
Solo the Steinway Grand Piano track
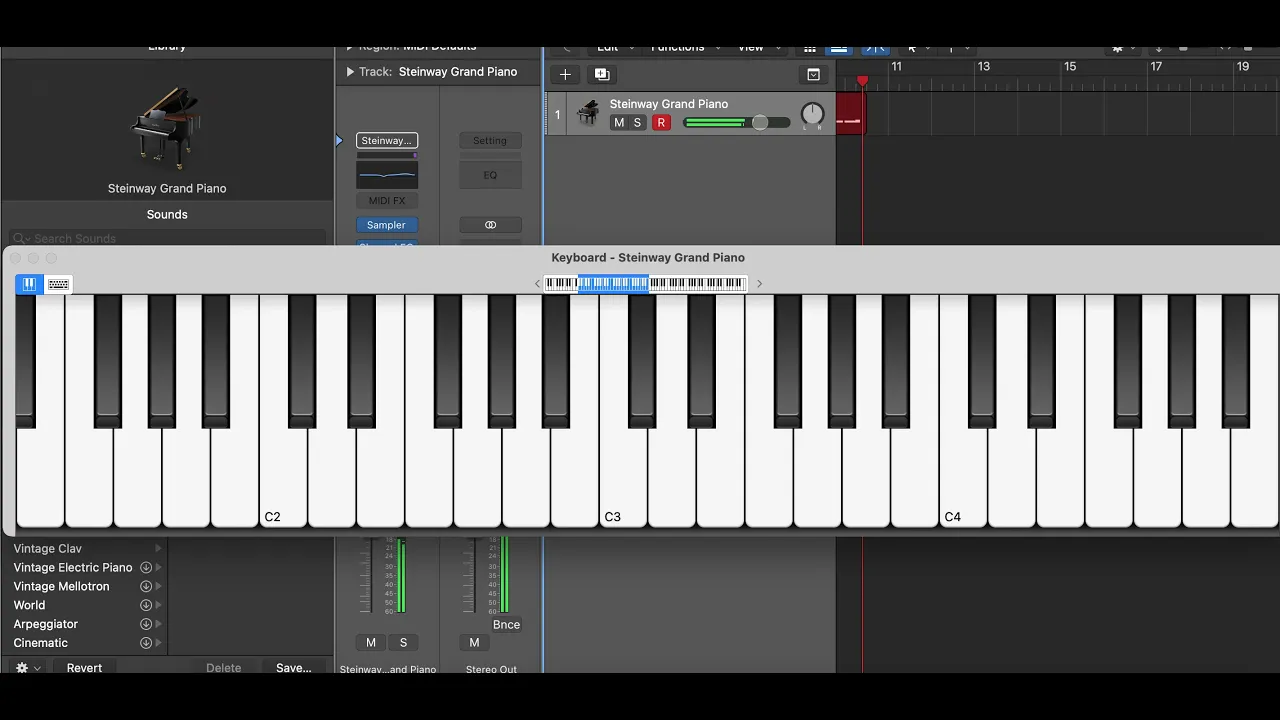637,123
